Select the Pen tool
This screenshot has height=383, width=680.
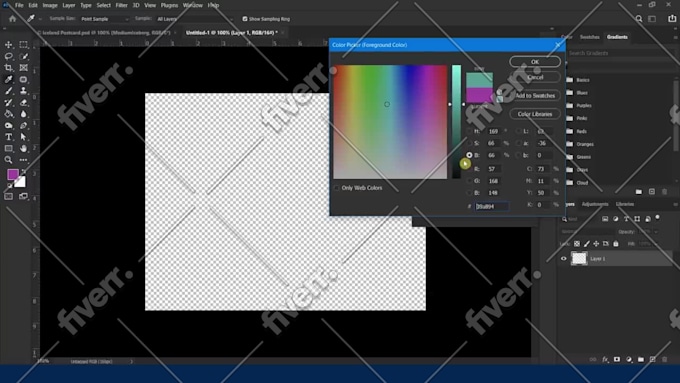[23, 125]
